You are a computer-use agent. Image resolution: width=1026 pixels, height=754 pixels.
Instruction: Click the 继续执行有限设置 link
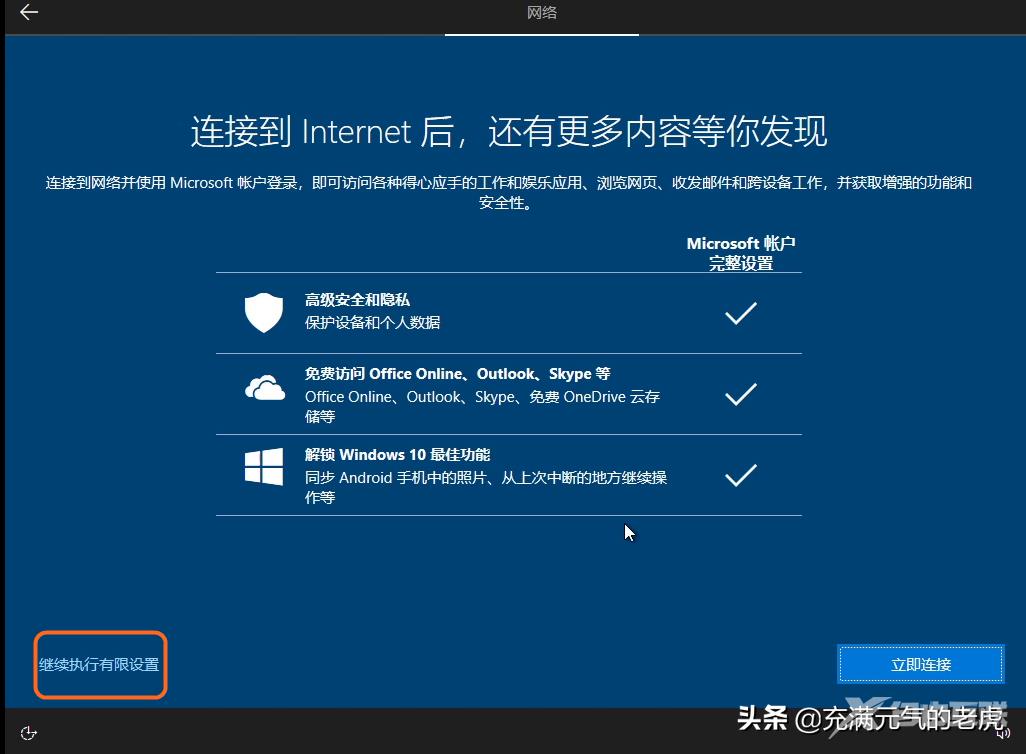pos(99,665)
